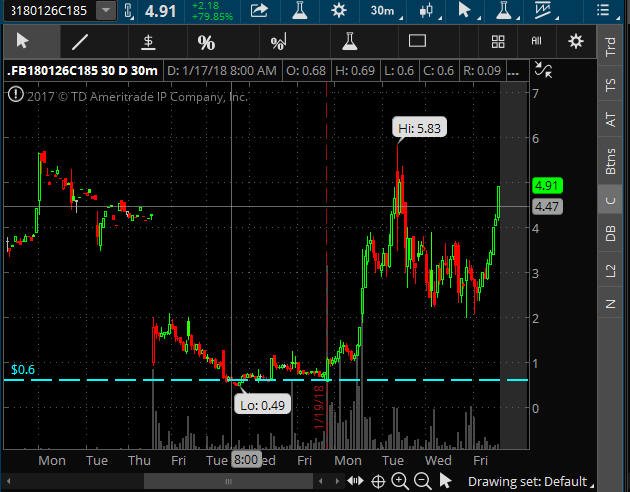Click the D: 1/17/18 8:00 AM value

221,71
